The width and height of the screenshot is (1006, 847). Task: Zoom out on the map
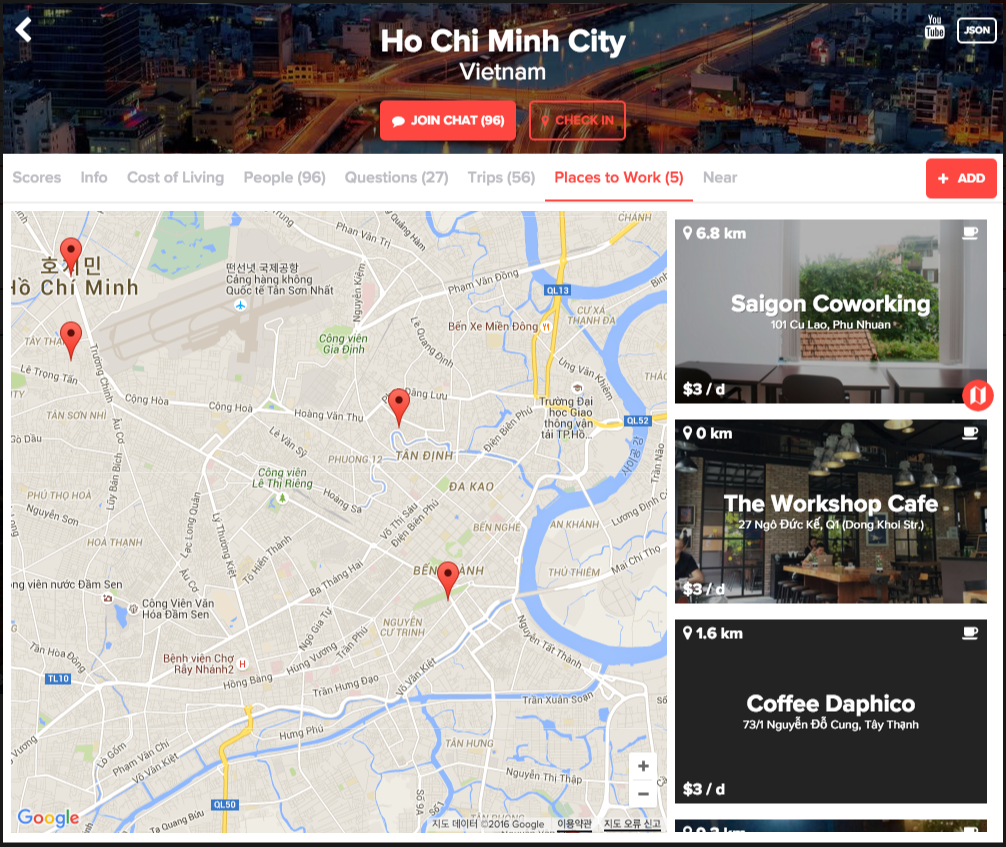click(x=643, y=794)
